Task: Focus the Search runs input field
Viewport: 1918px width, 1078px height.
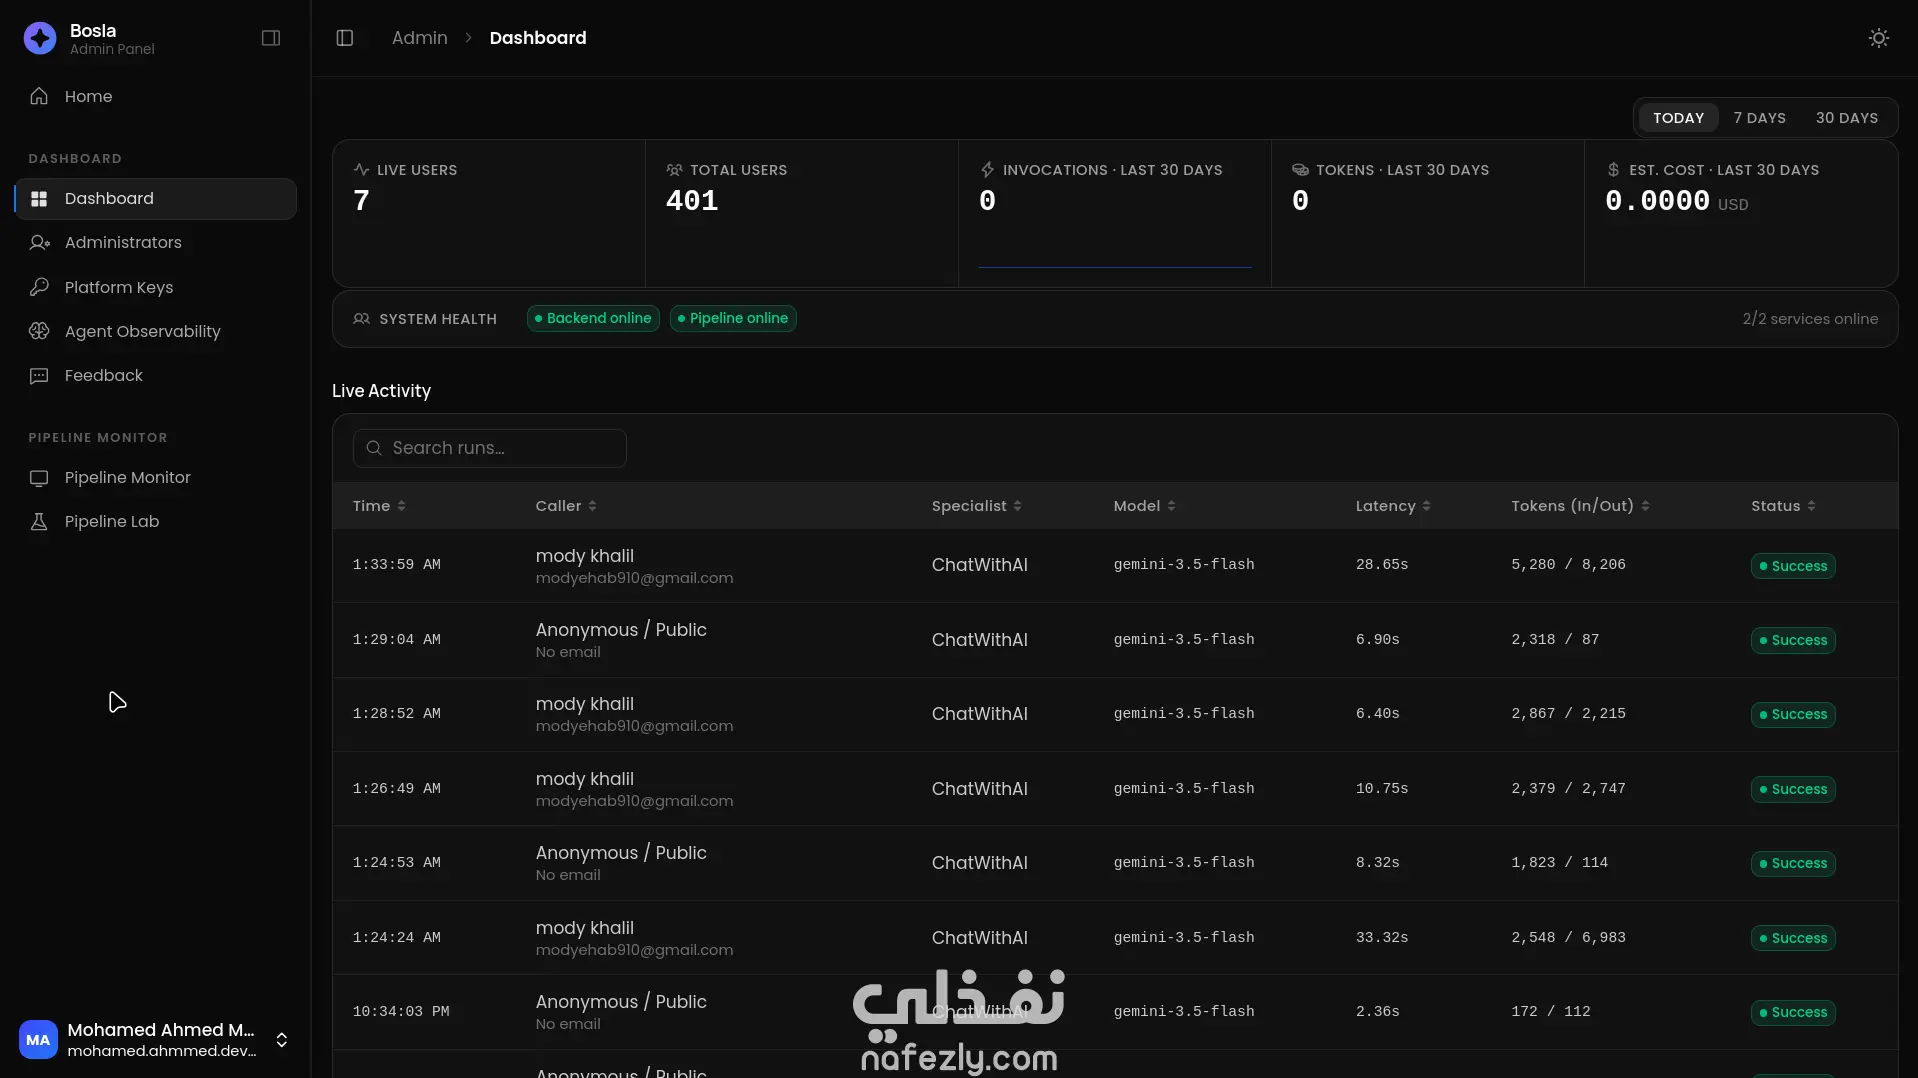Action: click(490, 448)
